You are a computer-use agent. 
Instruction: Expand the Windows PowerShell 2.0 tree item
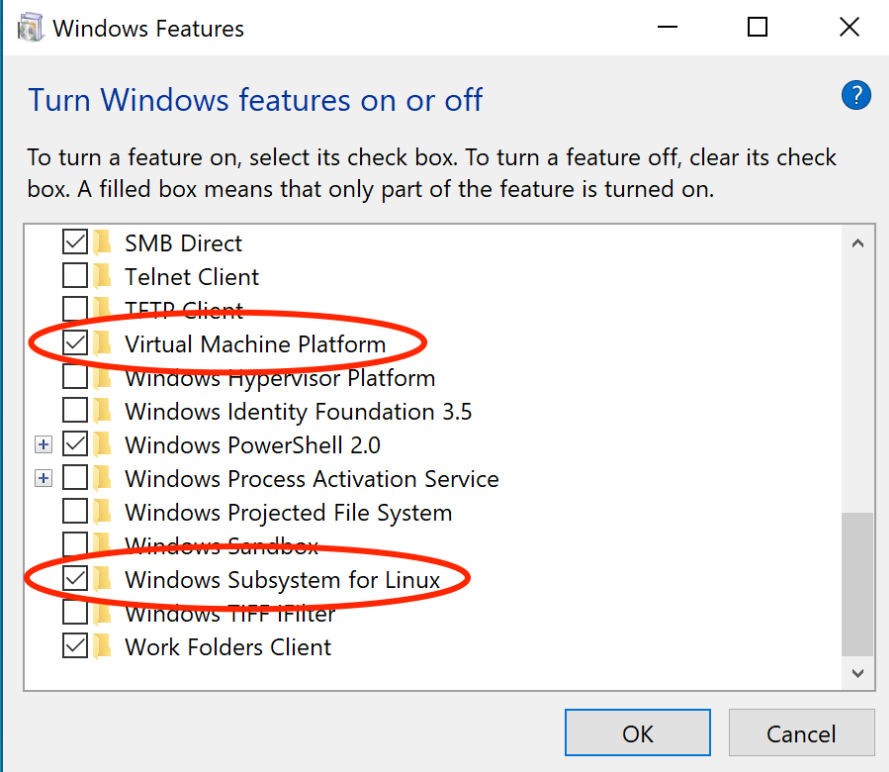point(43,444)
